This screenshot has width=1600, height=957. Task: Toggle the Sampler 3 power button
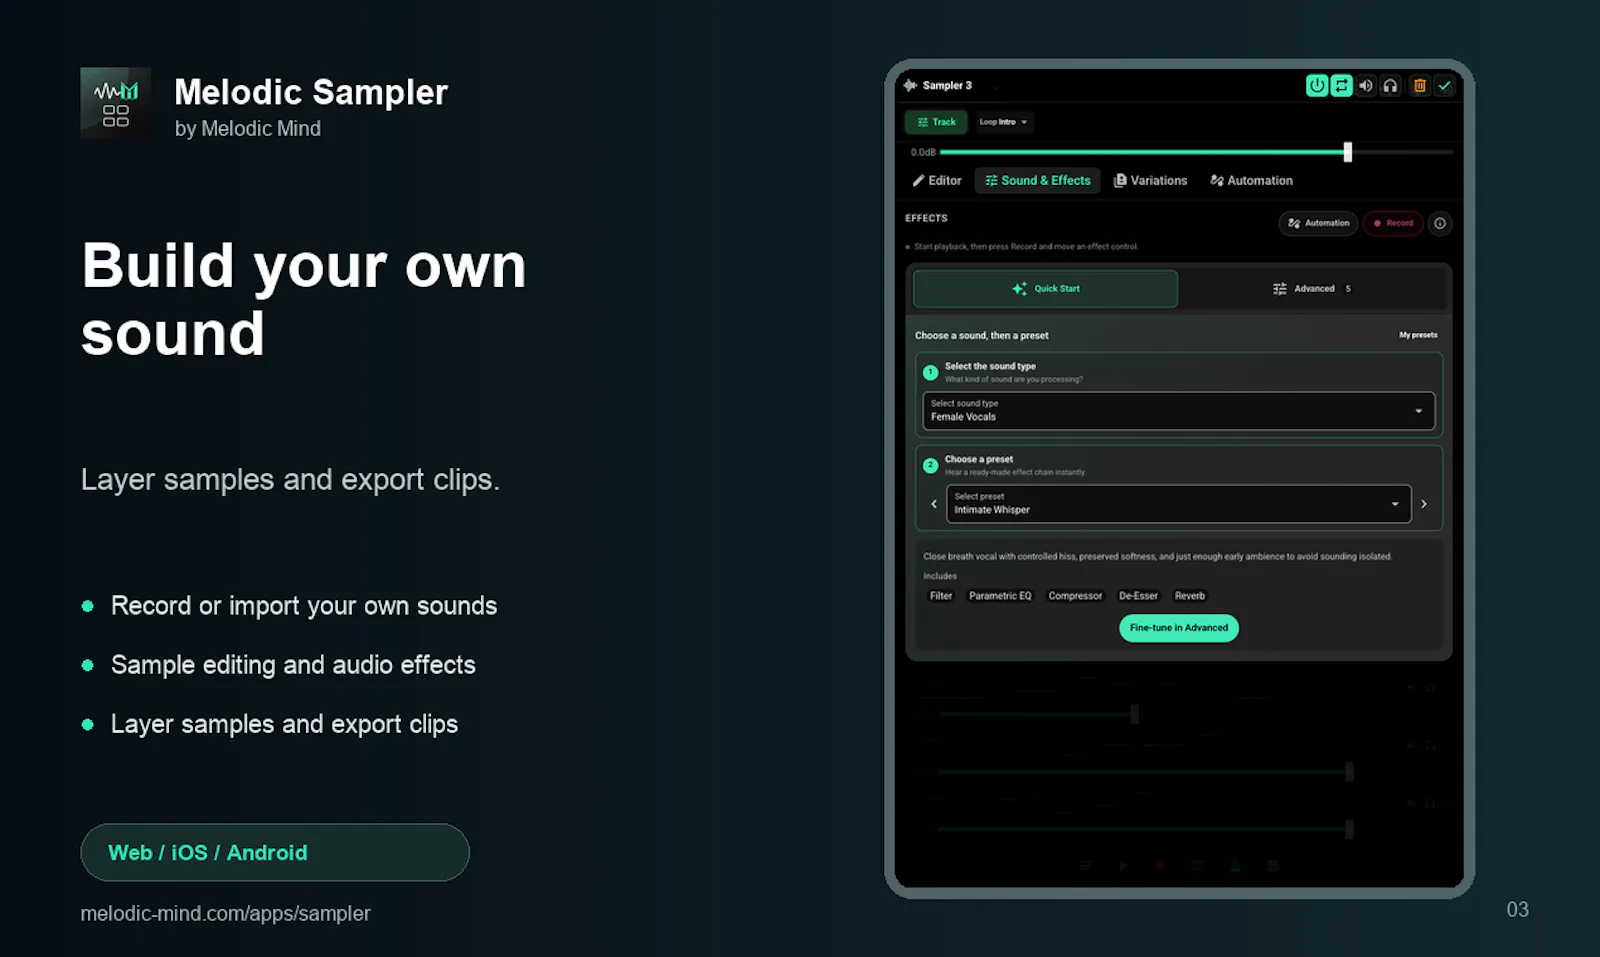[1317, 86]
